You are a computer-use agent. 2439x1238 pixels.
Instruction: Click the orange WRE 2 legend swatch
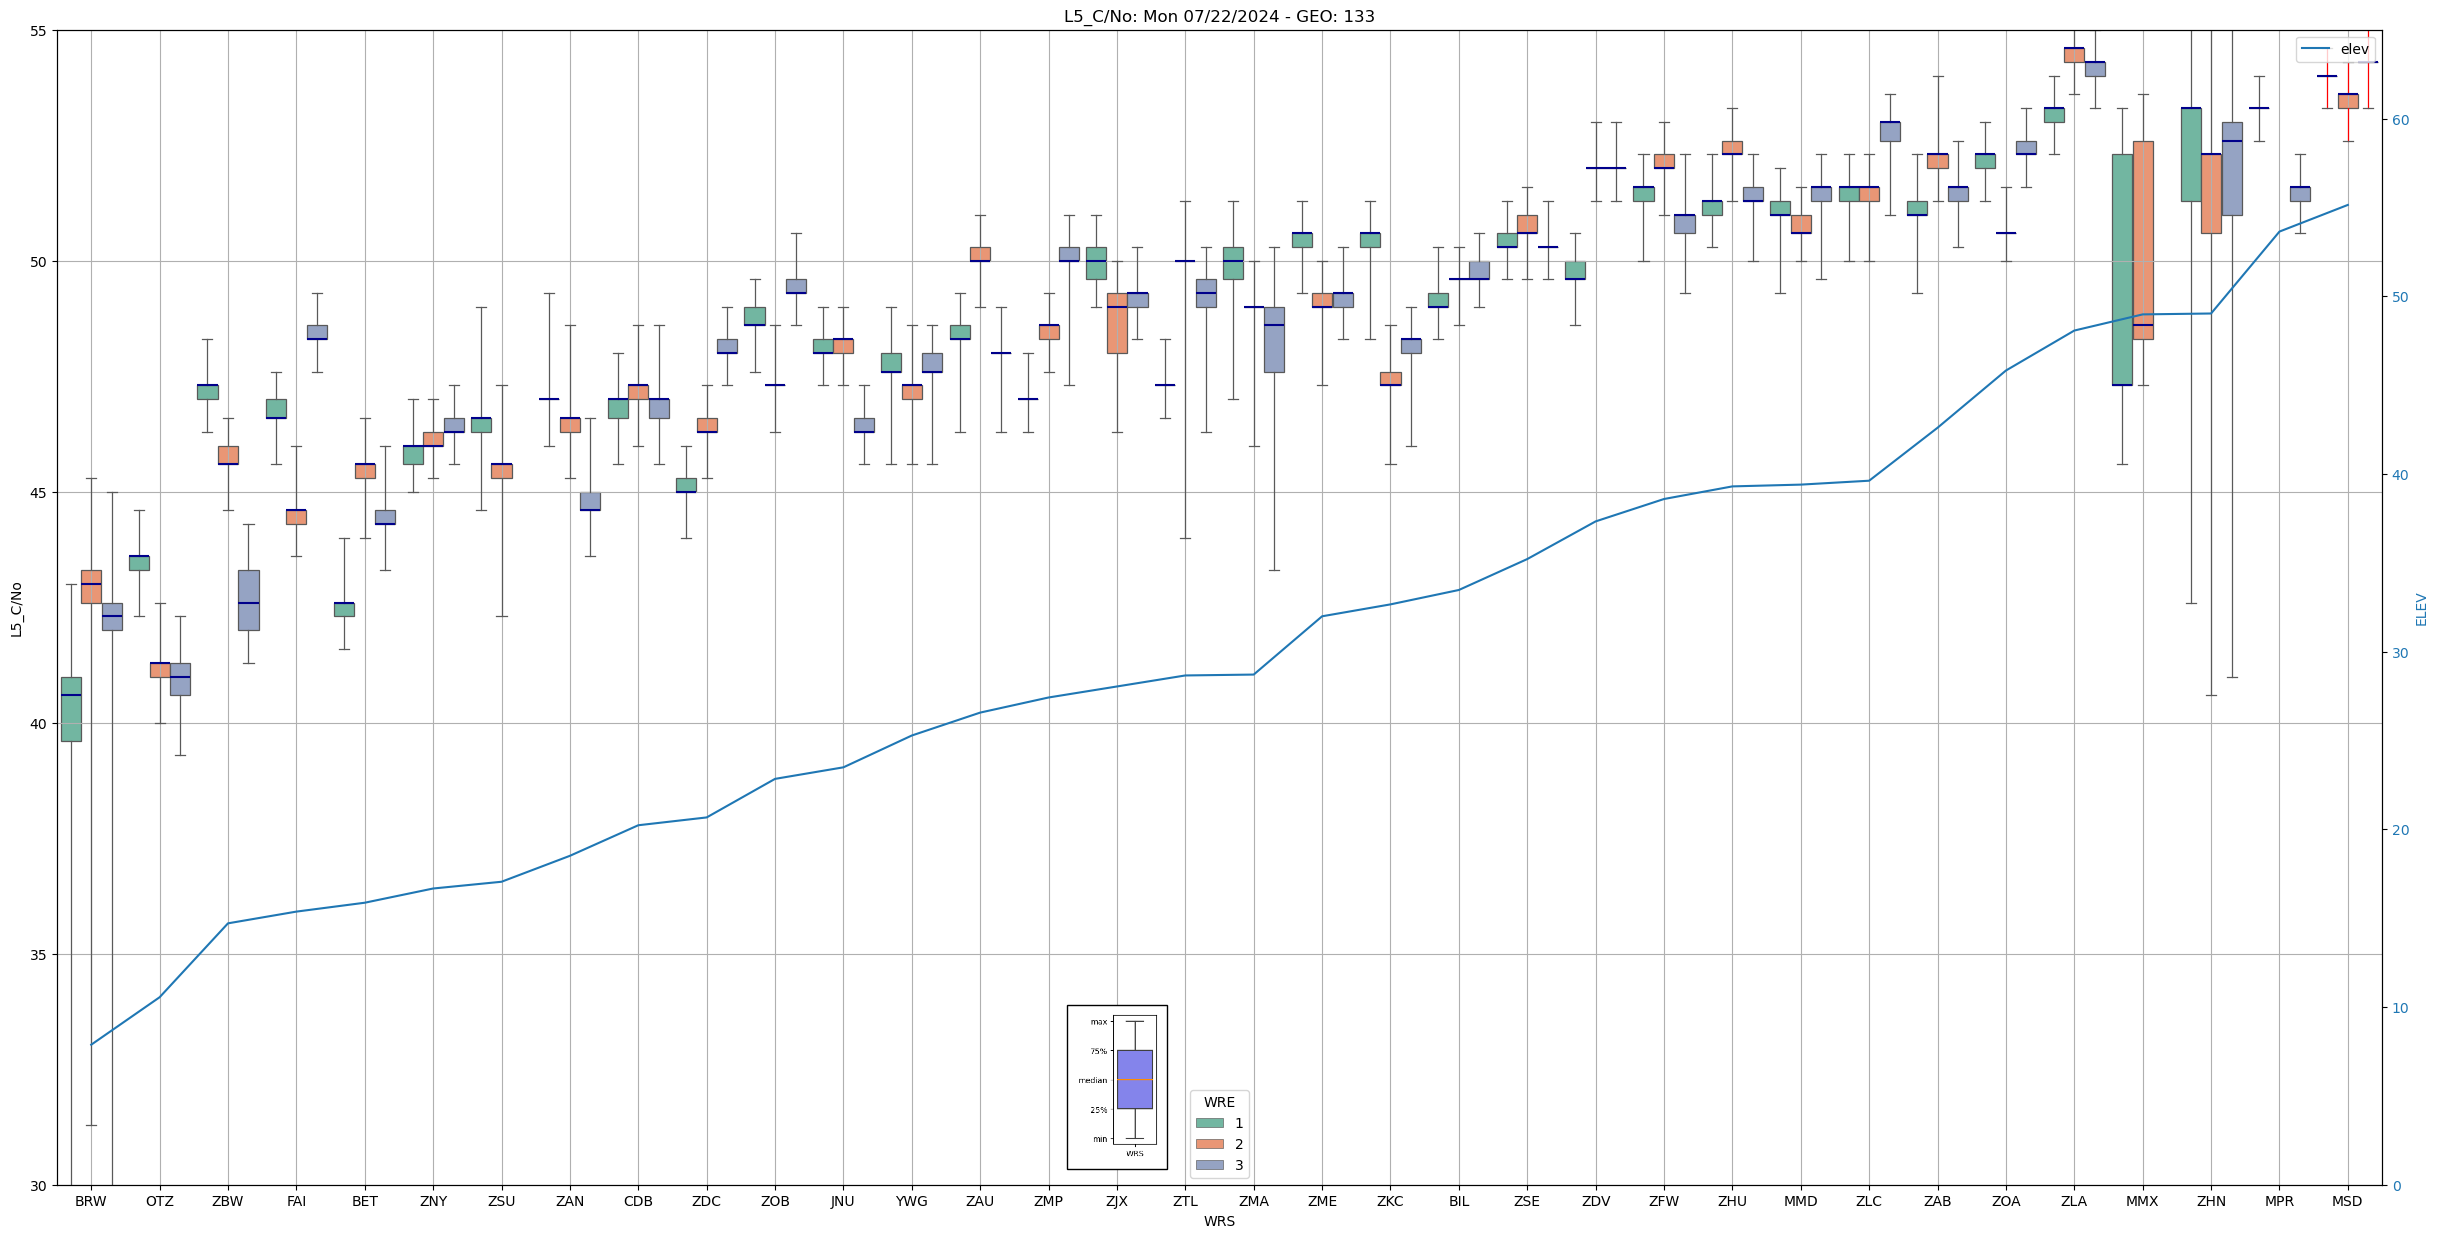click(x=1210, y=1144)
